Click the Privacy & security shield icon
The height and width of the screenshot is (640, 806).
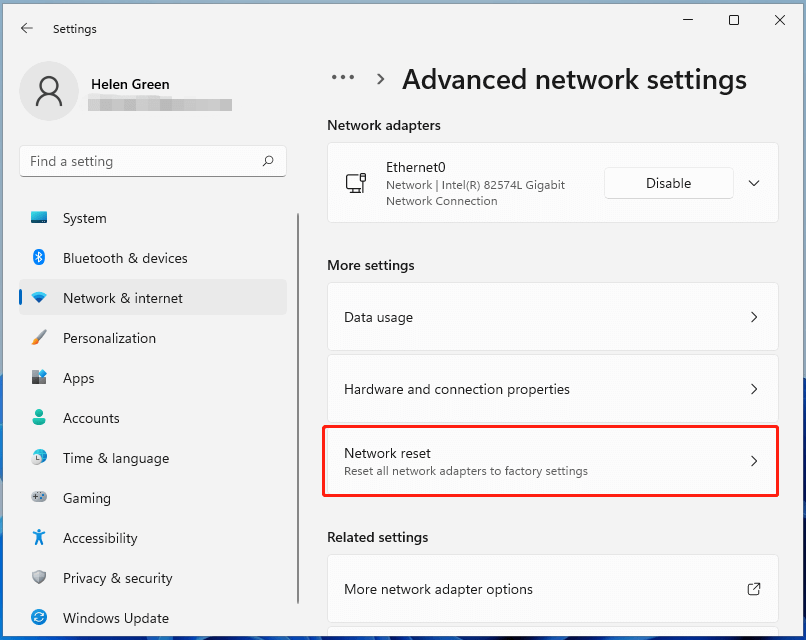point(38,578)
